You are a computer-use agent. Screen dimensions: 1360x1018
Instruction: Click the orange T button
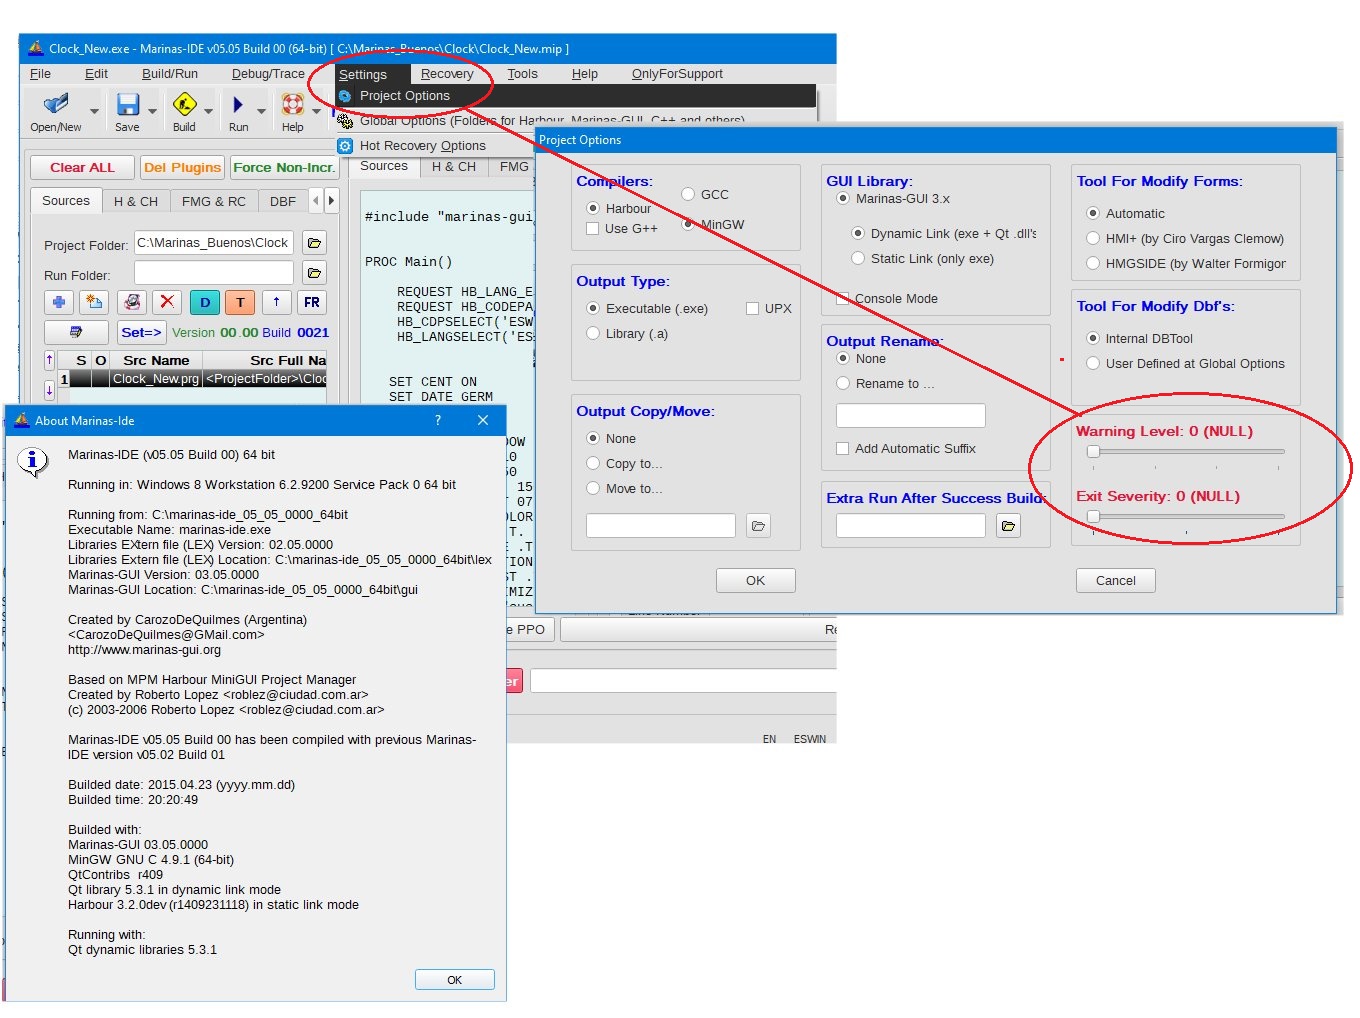point(240,302)
